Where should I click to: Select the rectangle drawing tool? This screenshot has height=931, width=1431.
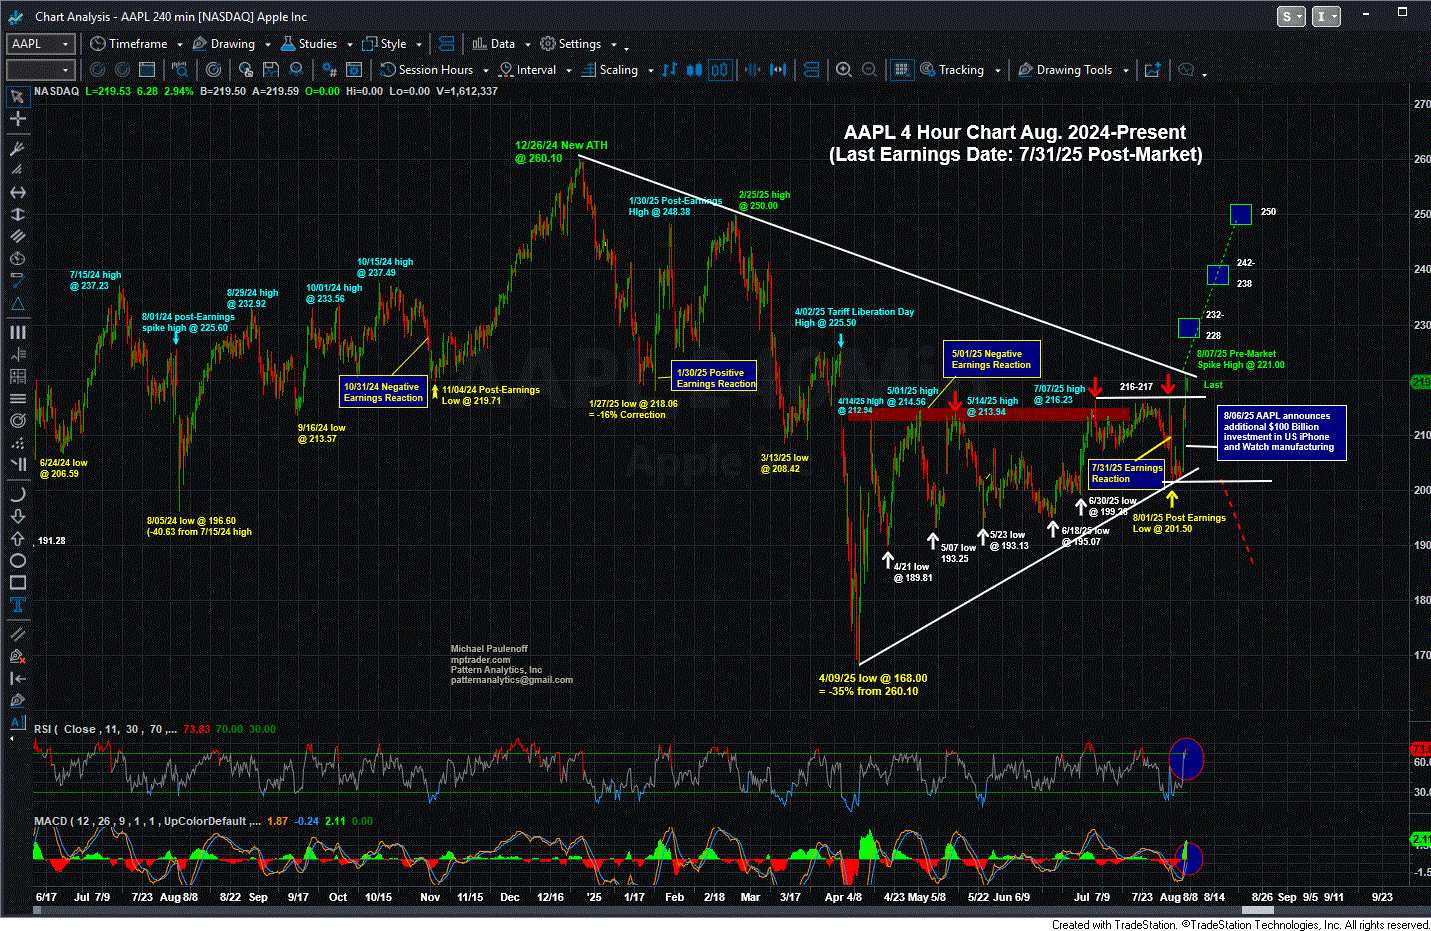[17, 582]
